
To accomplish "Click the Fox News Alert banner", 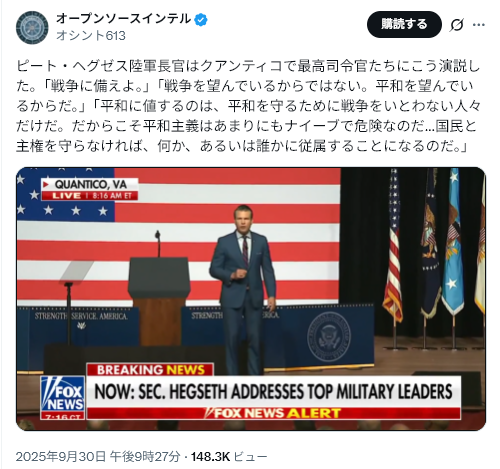I will (x=273, y=413).
